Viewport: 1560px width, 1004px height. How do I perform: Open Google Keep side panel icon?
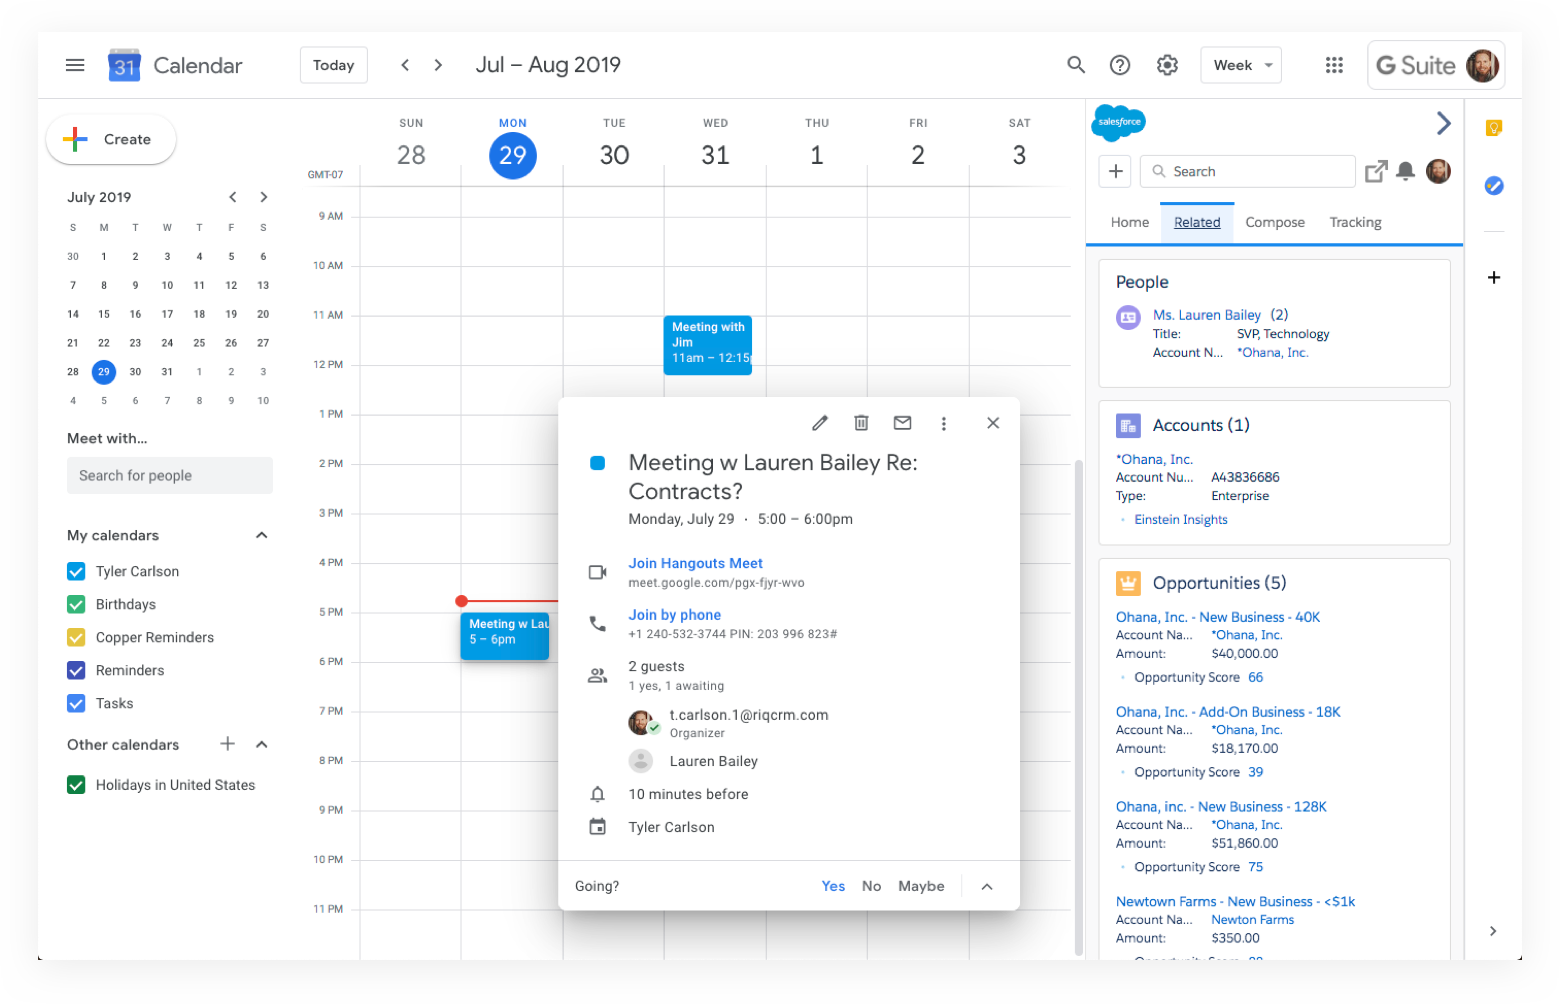[1494, 128]
